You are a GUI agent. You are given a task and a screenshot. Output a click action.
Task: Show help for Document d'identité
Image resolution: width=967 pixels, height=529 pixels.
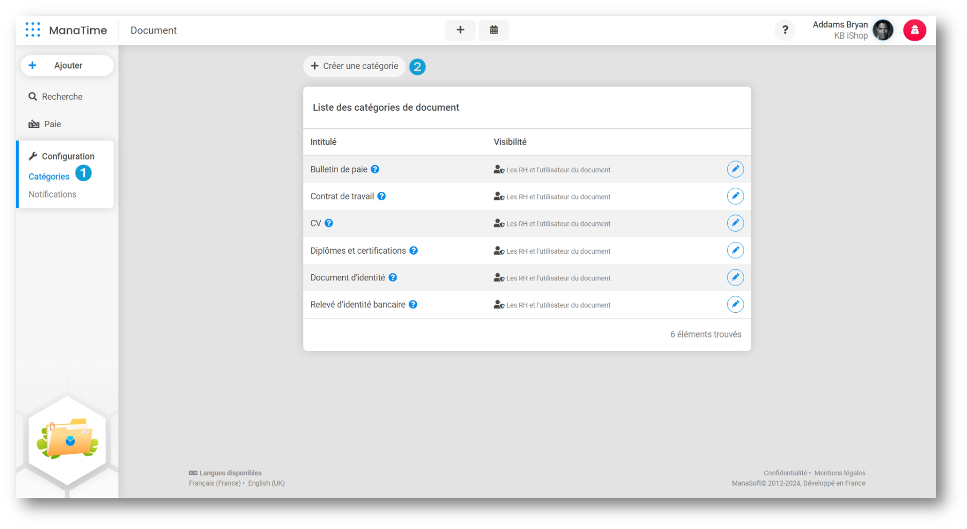[393, 277]
